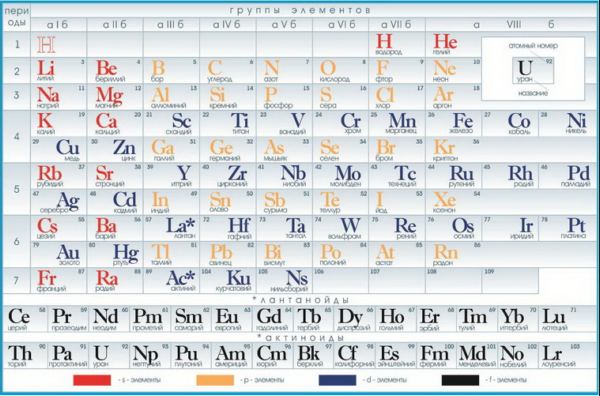Click the black f-элементы legend swatch

coord(460,380)
